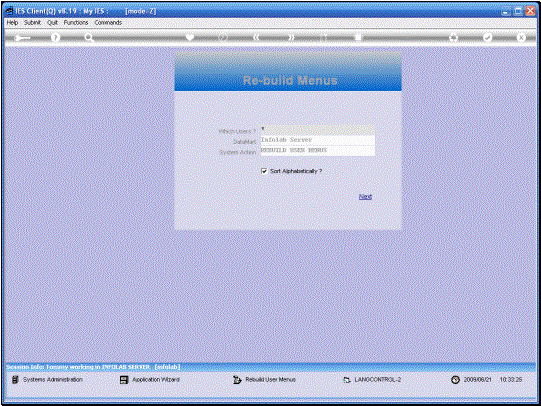Open the Functions menu

76,22
